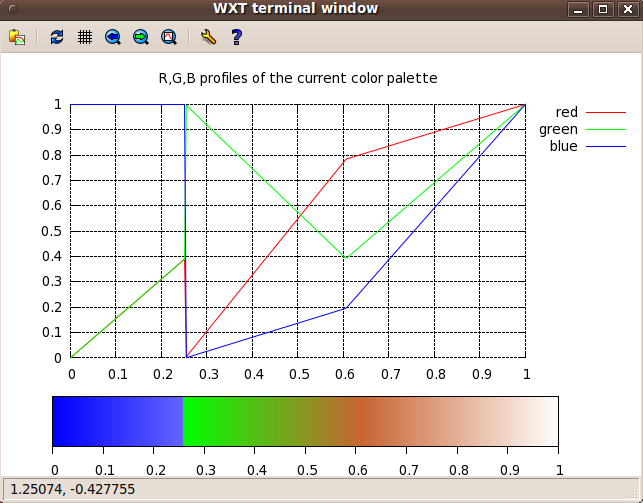Click x-axis label 0.6 under the plot
This screenshot has height=503, width=643.
pos(344,374)
